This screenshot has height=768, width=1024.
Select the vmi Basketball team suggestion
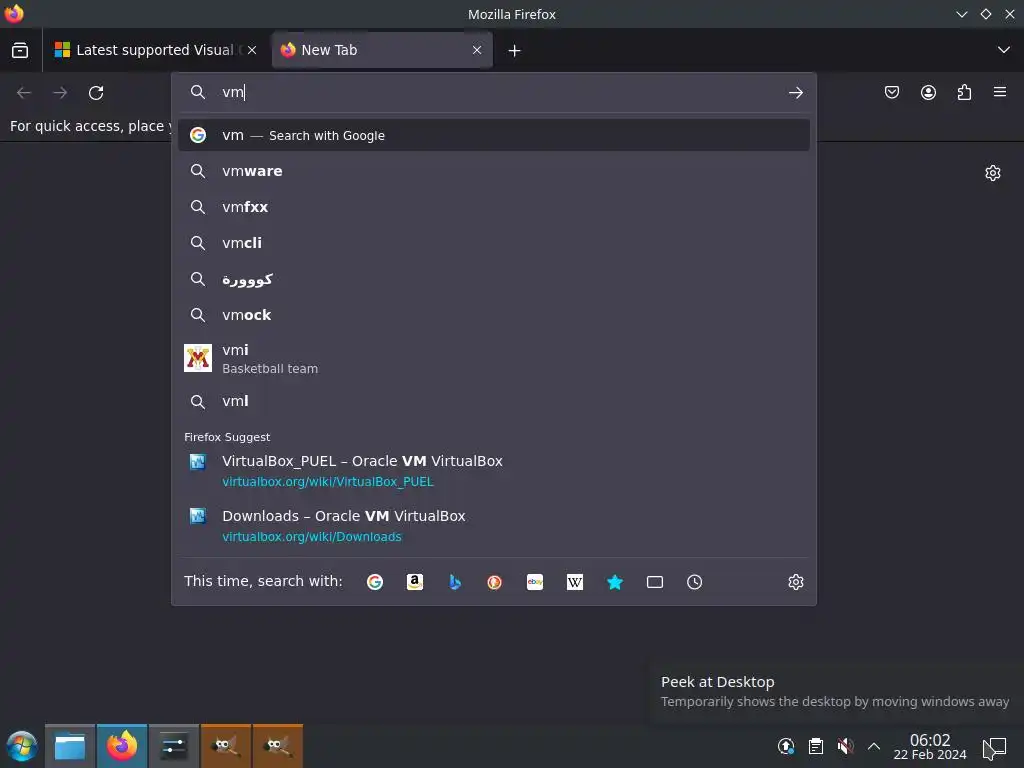pyautogui.click(x=494, y=359)
